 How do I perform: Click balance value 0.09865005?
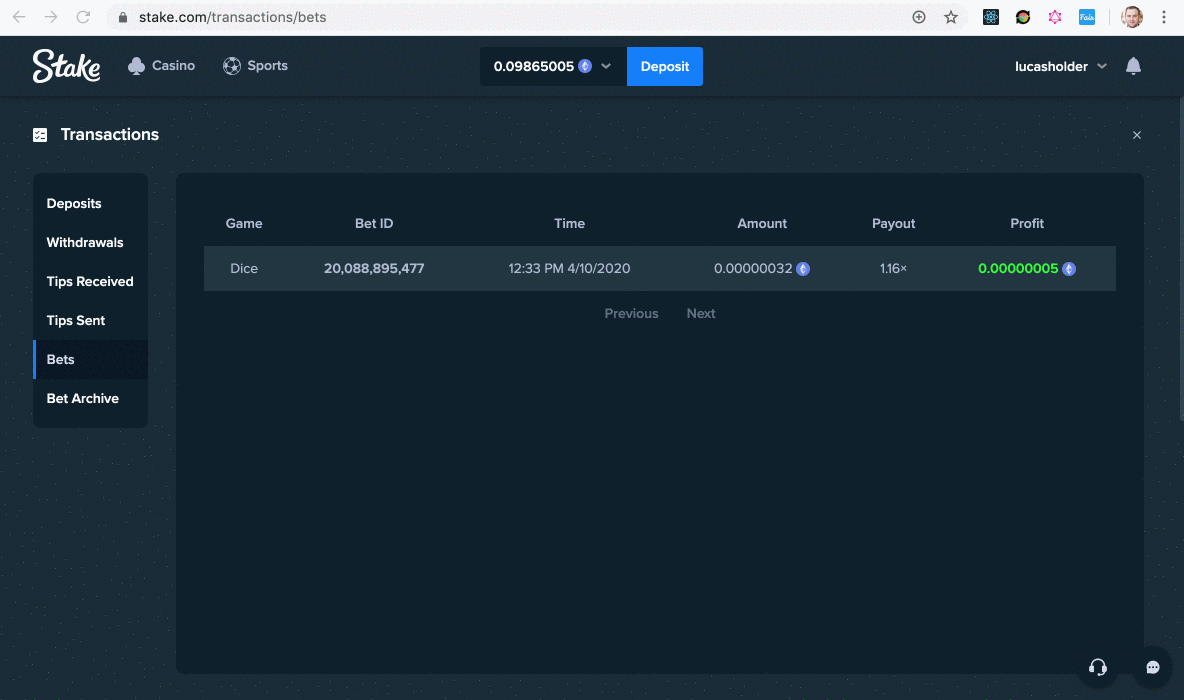pos(534,66)
